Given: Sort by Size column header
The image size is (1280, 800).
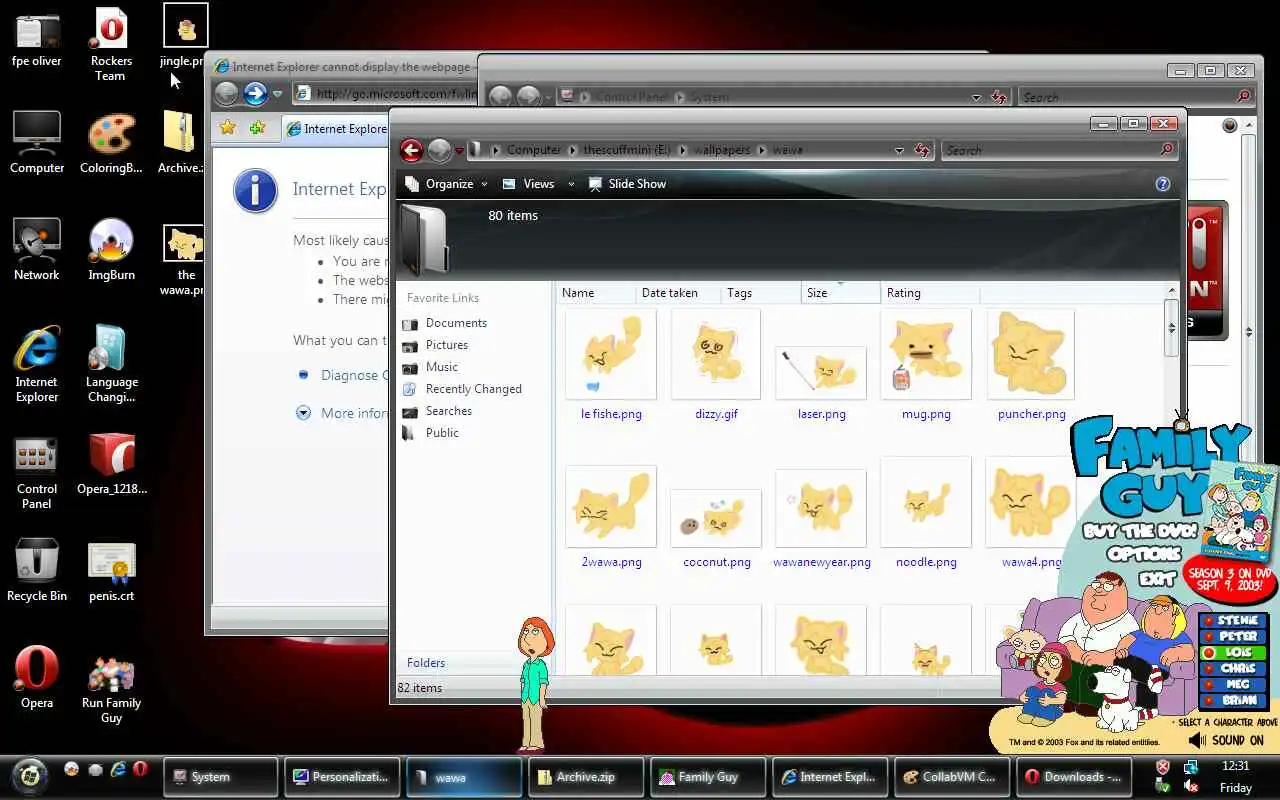Looking at the screenshot, I should click(x=840, y=293).
